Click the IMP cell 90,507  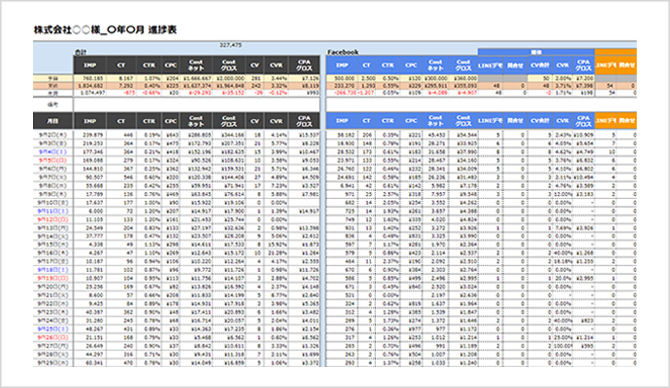[x=90, y=177]
